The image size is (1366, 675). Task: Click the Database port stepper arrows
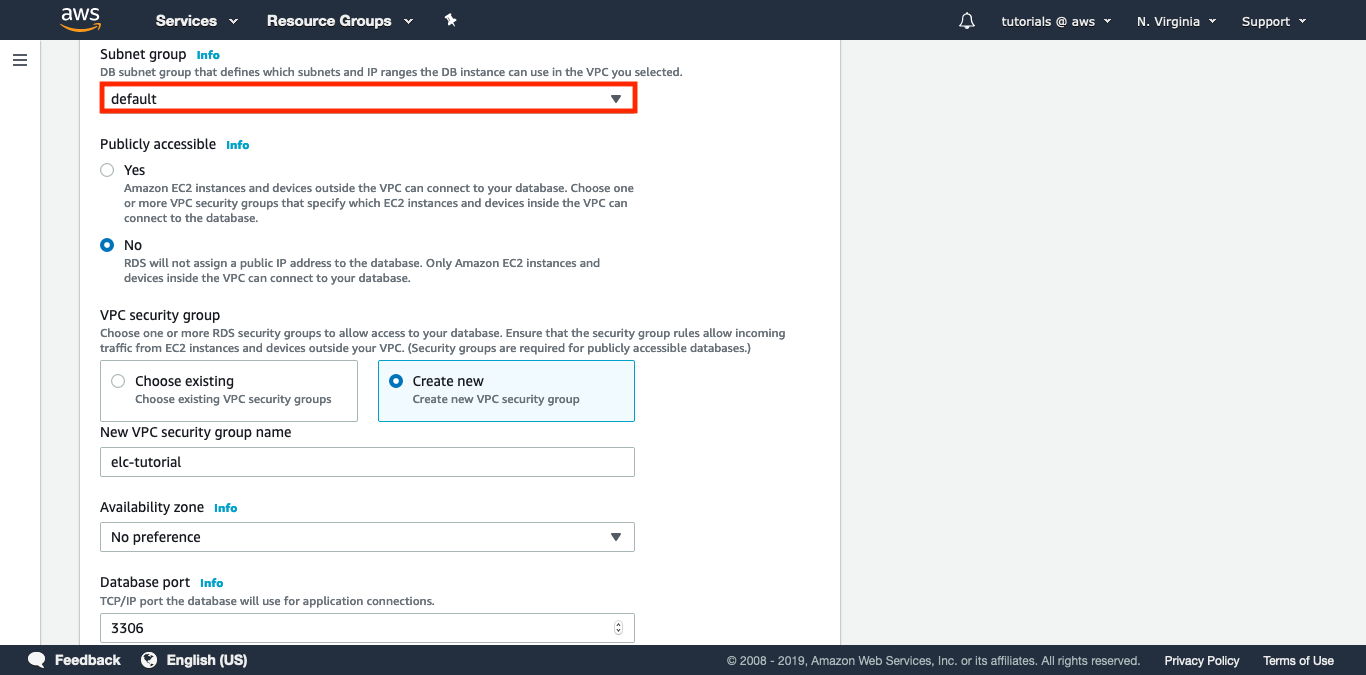tap(618, 628)
